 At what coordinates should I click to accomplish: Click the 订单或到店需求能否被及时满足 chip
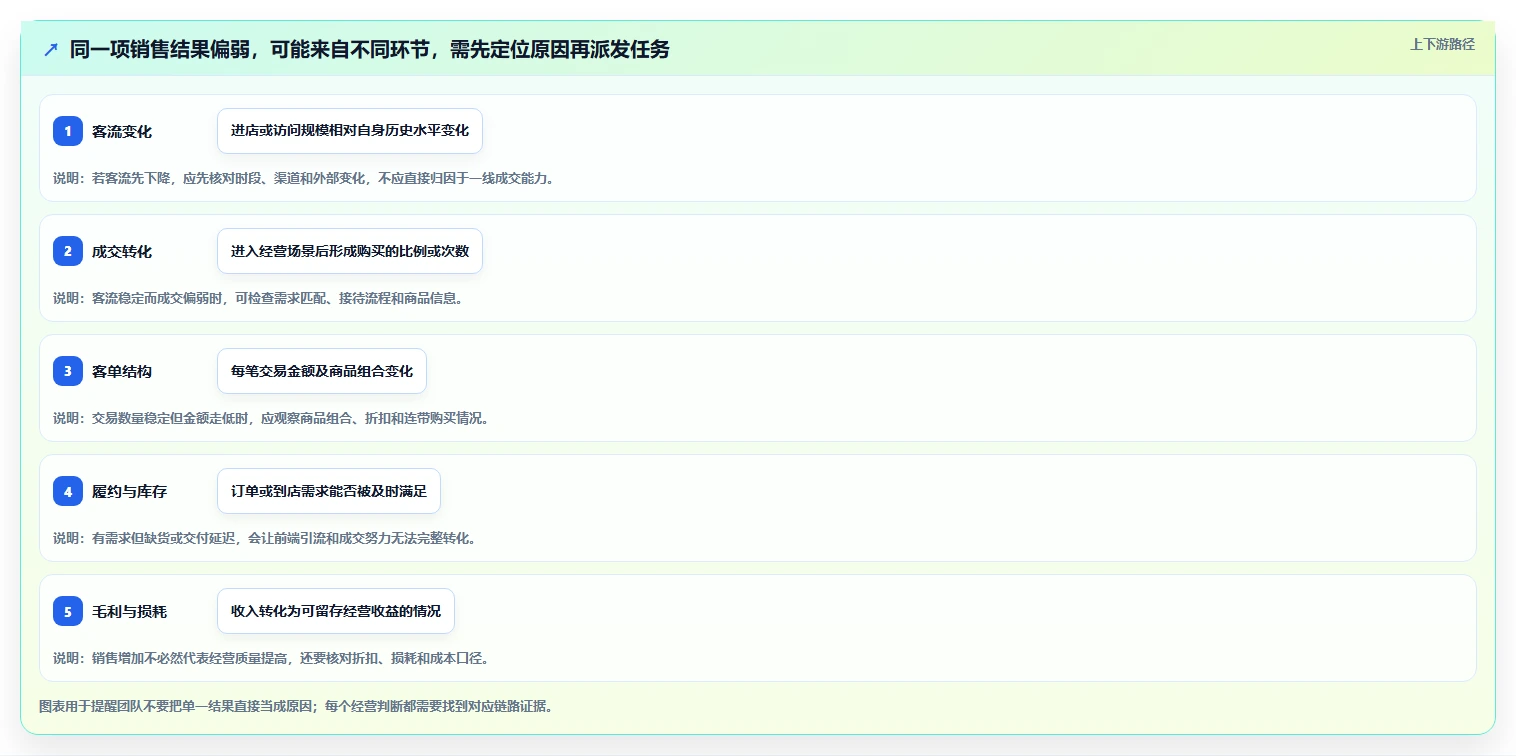click(329, 491)
